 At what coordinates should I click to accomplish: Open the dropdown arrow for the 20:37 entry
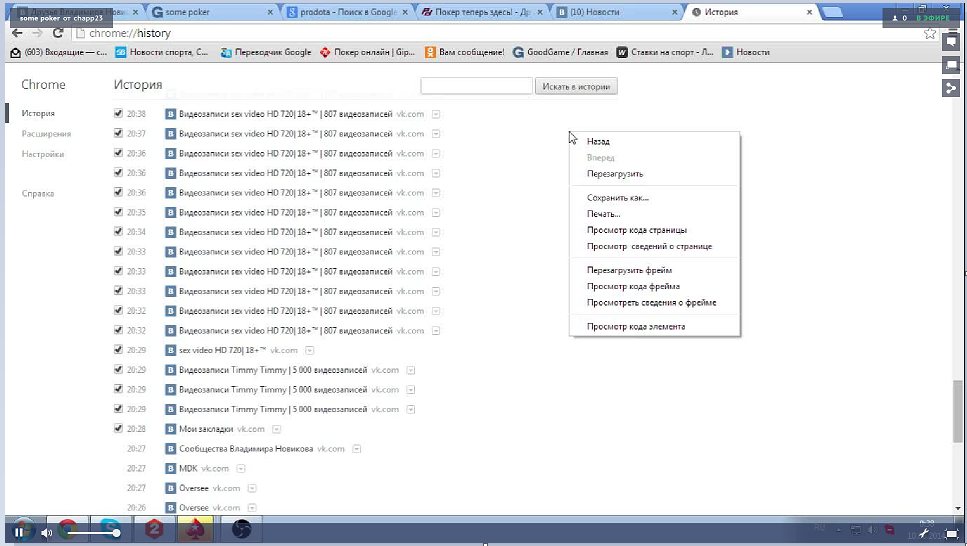tap(436, 134)
